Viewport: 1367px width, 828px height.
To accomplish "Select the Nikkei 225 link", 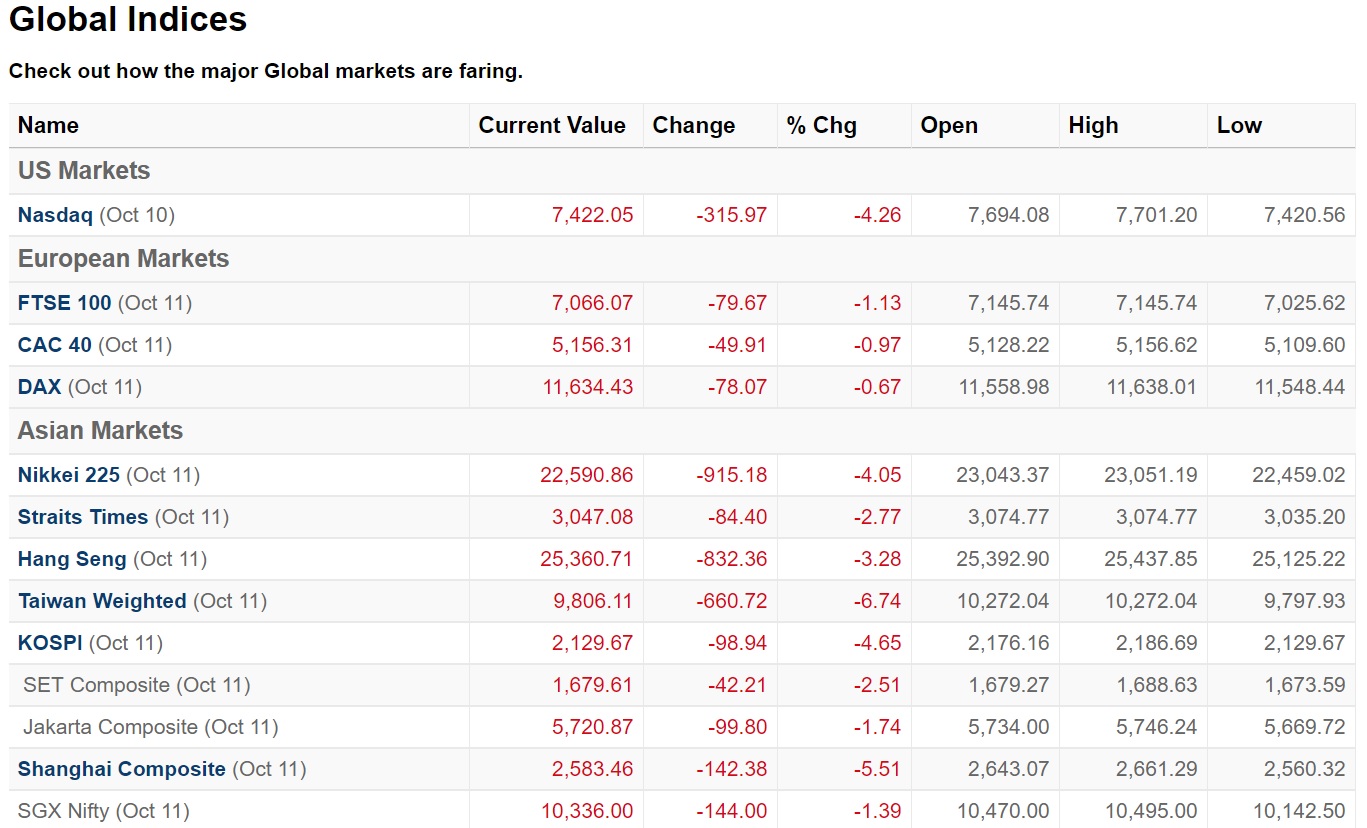I will point(68,475).
